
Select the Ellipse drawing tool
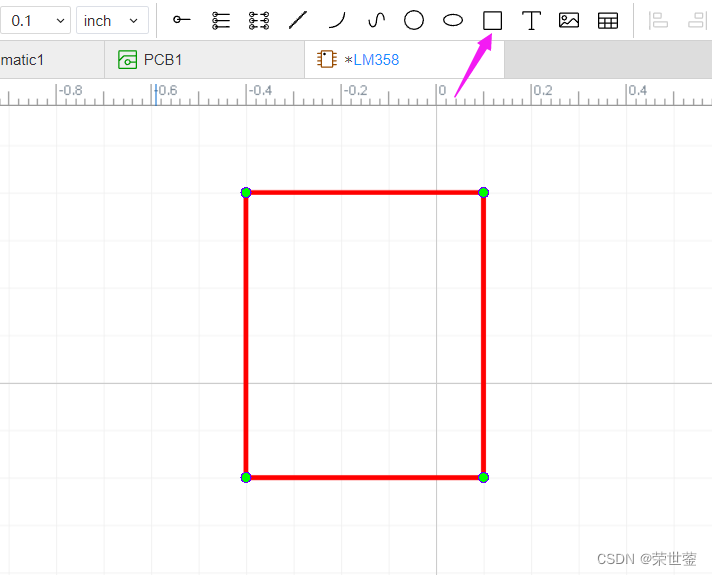click(453, 20)
